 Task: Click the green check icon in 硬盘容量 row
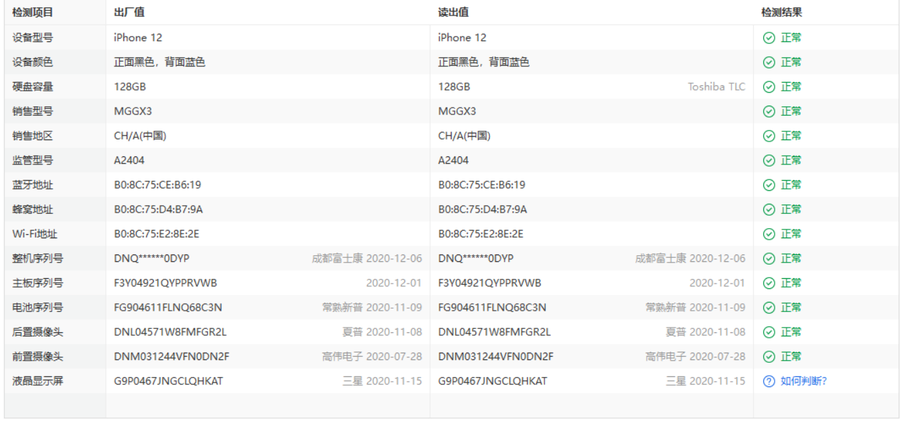769,87
